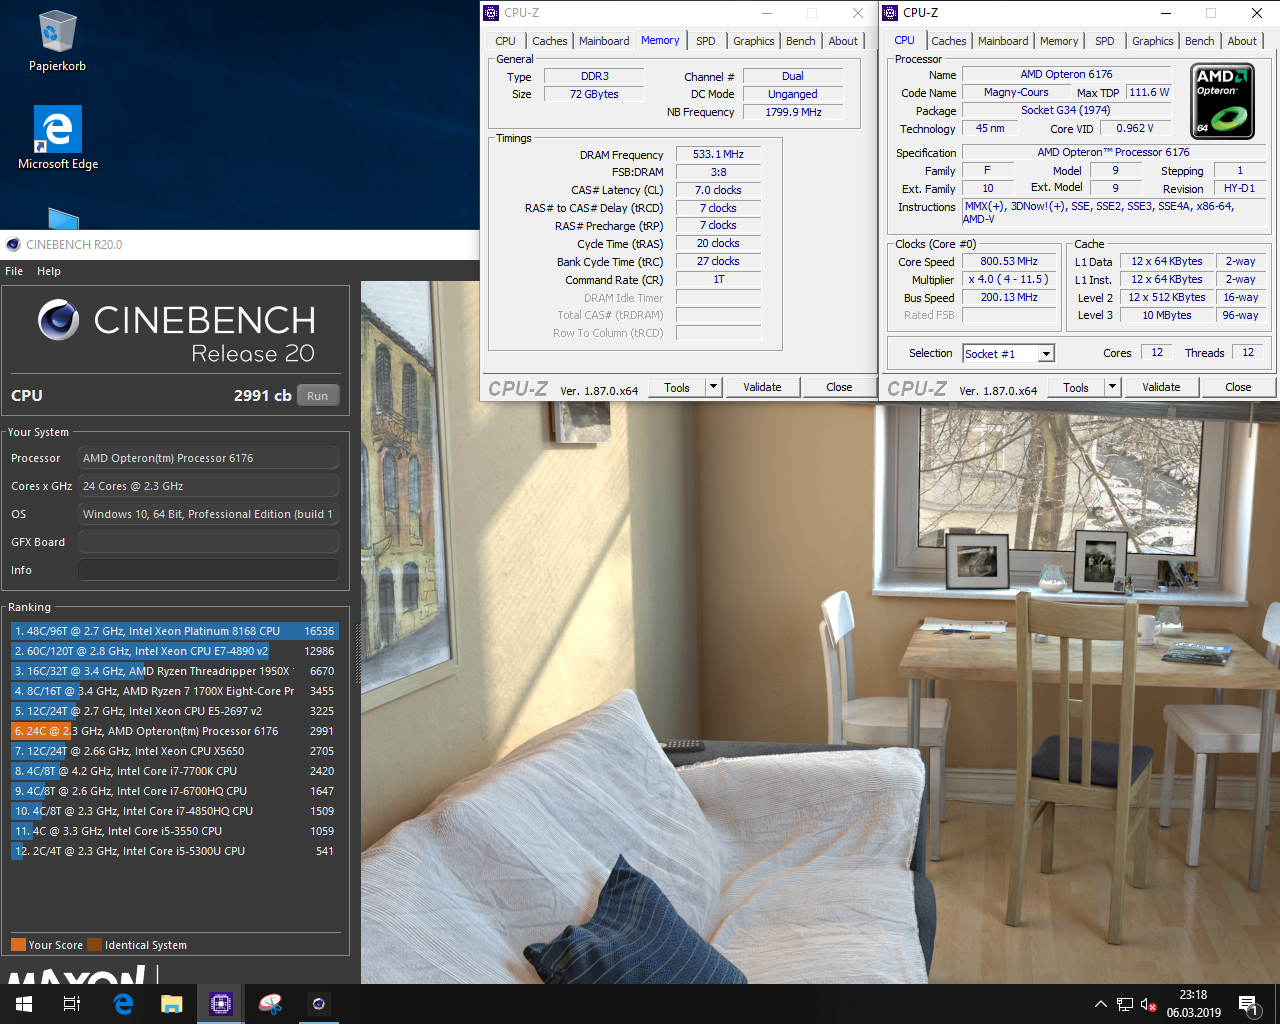Launch Edge from the taskbar
This screenshot has height=1024, width=1280.
(123, 1004)
